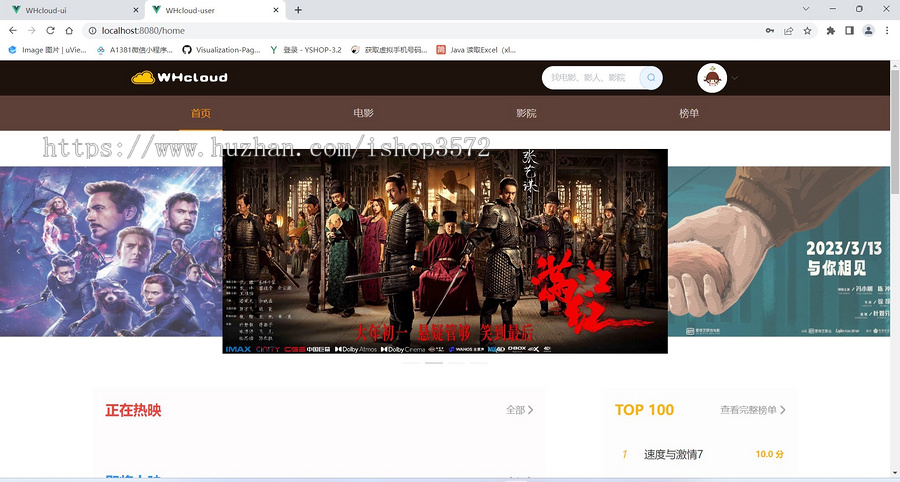
Task: Click the browser home button
Action: tap(69, 30)
